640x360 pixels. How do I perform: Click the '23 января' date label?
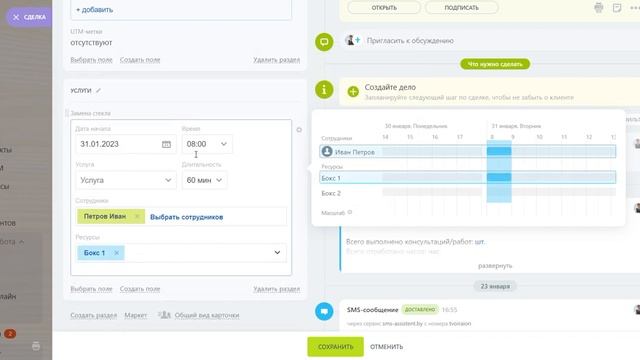[495, 286]
